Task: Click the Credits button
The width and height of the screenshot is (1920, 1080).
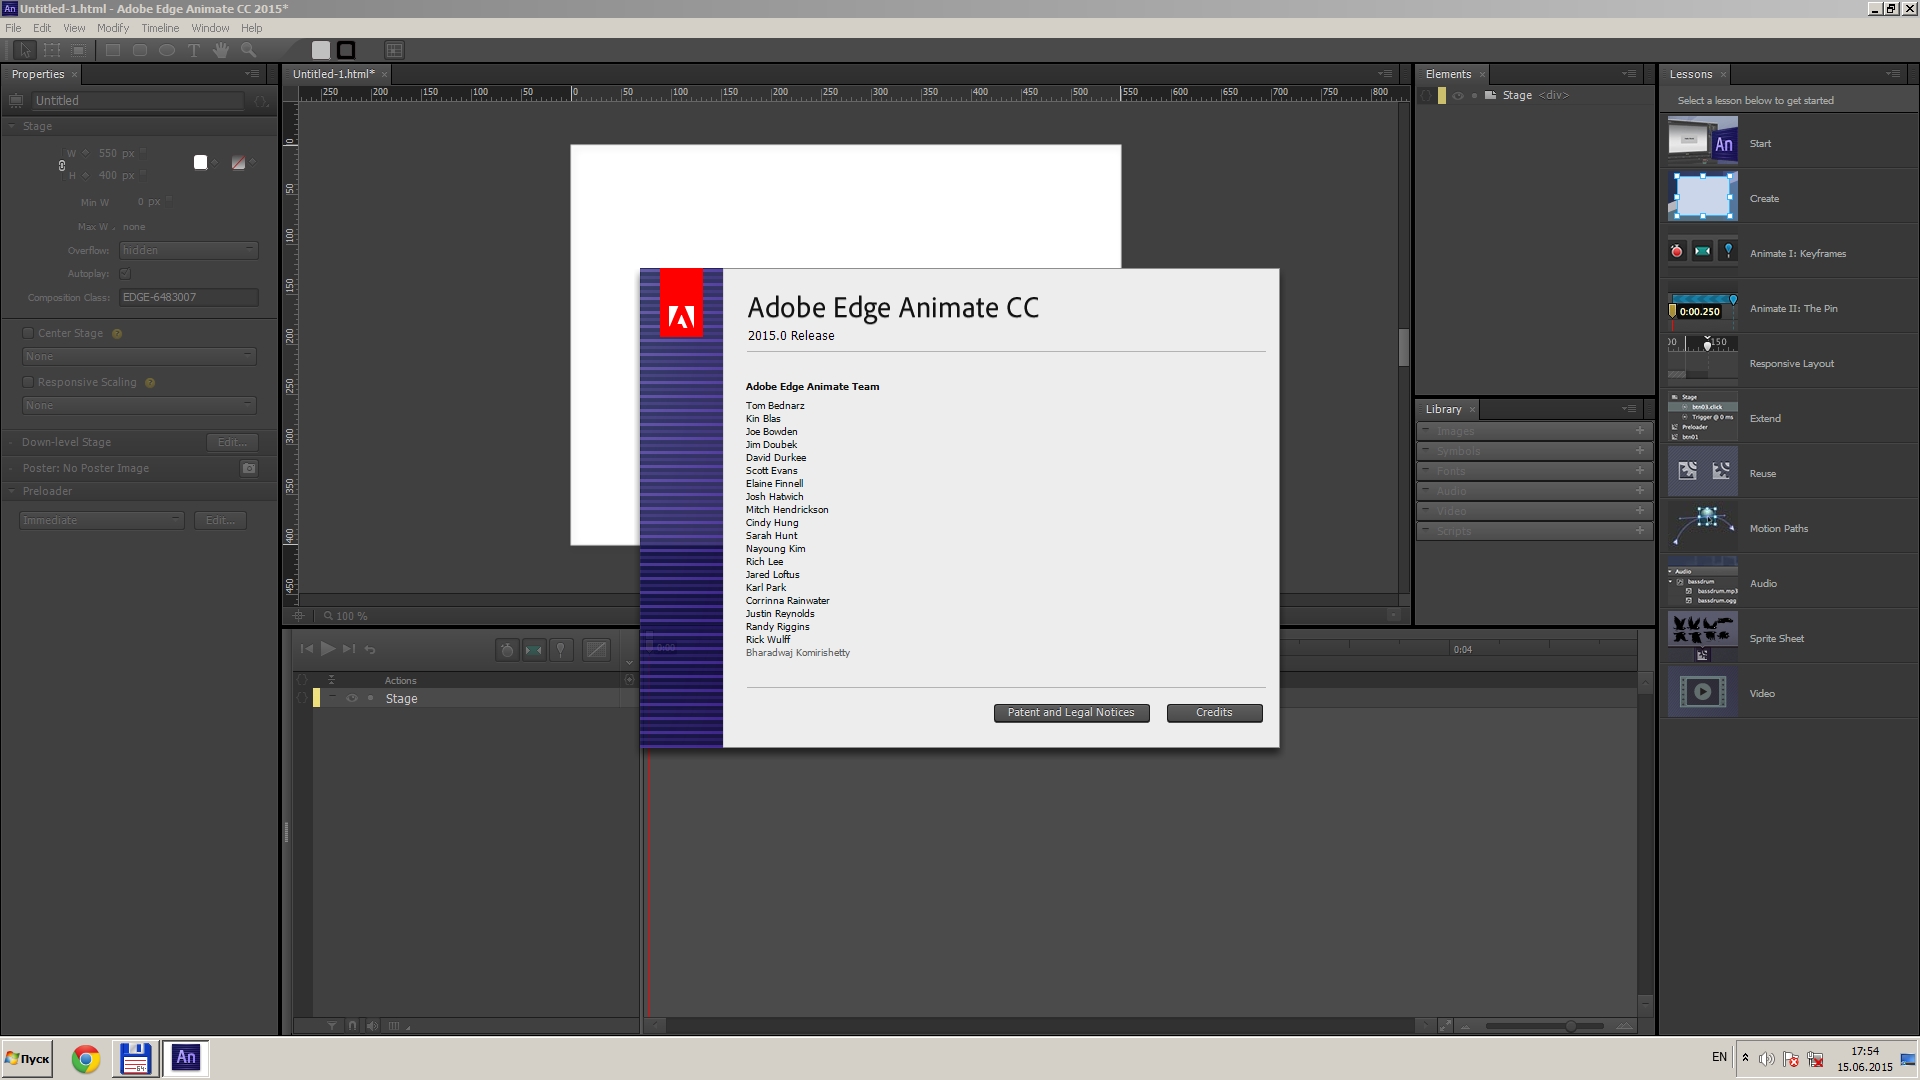Action: tap(1214, 713)
